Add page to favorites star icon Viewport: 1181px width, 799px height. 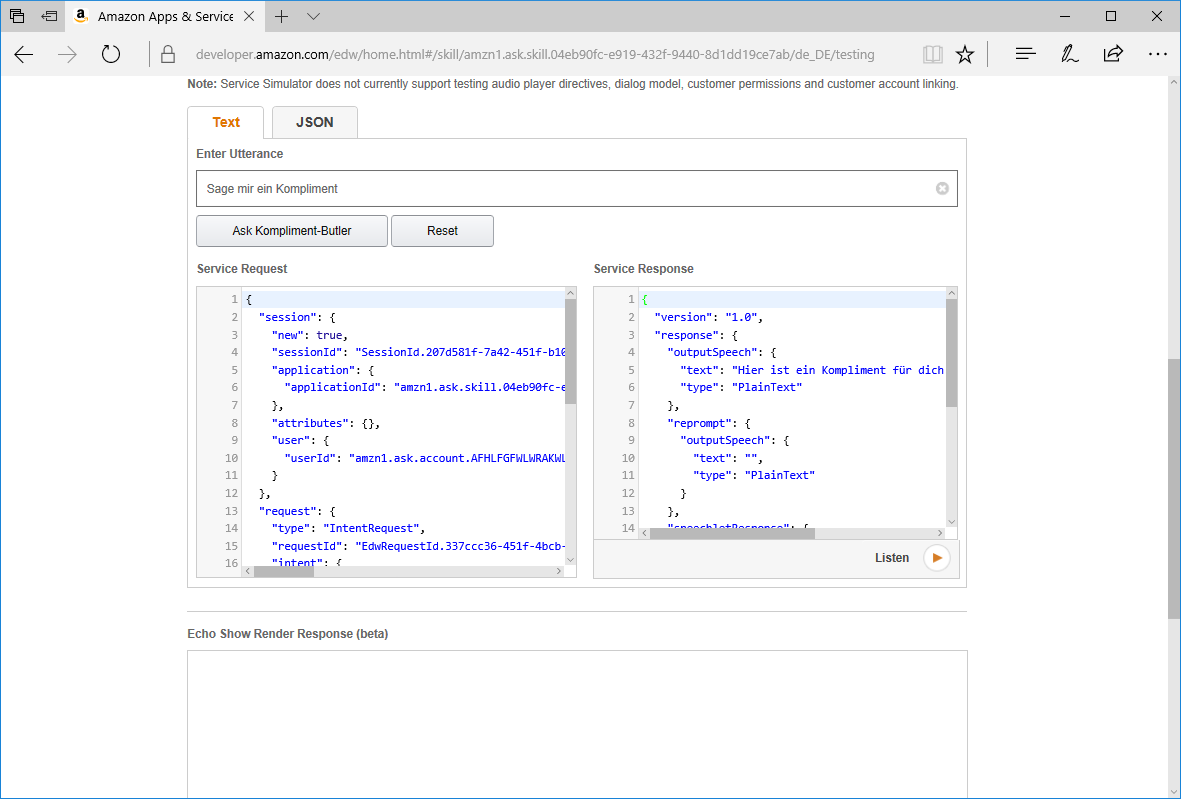click(964, 54)
